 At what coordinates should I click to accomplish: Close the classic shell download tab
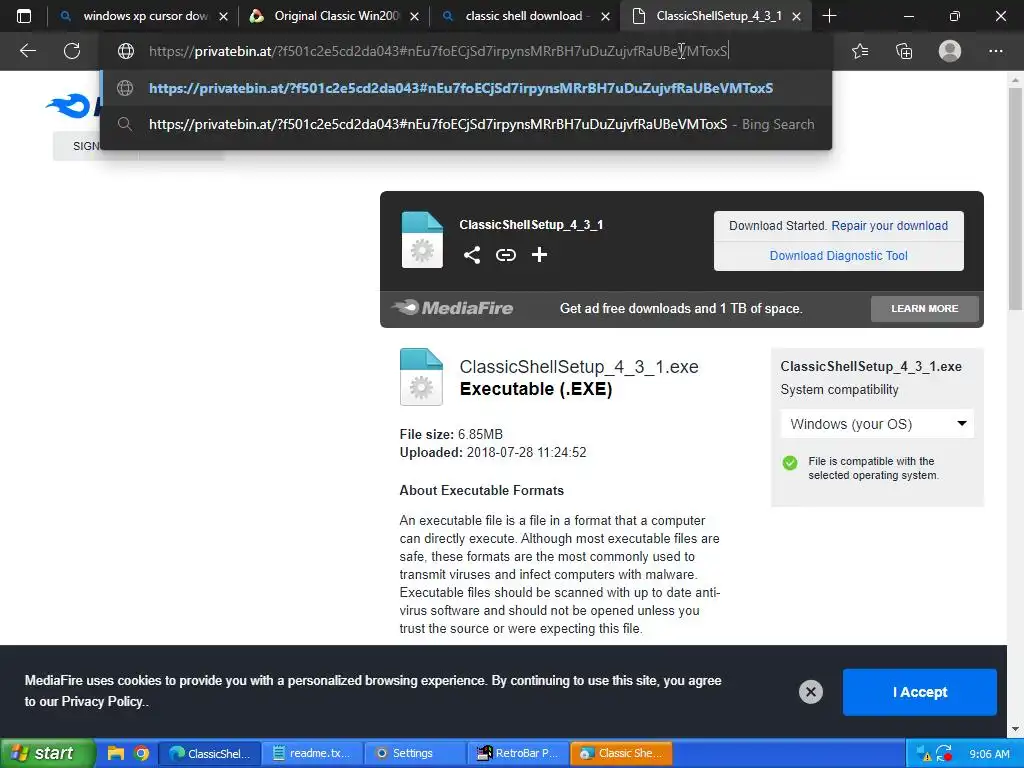click(605, 16)
